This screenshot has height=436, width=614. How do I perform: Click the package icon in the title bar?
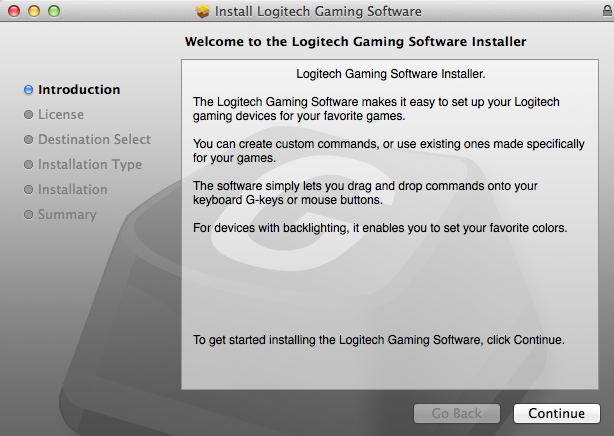point(204,12)
